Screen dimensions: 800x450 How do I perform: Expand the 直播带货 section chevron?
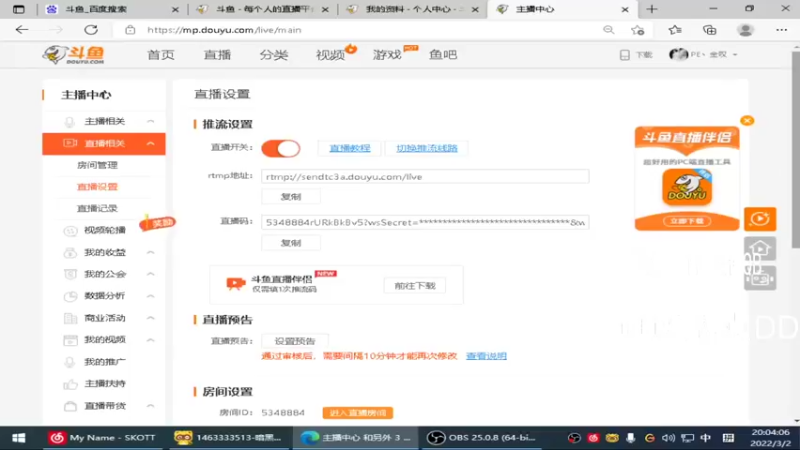[151, 406]
